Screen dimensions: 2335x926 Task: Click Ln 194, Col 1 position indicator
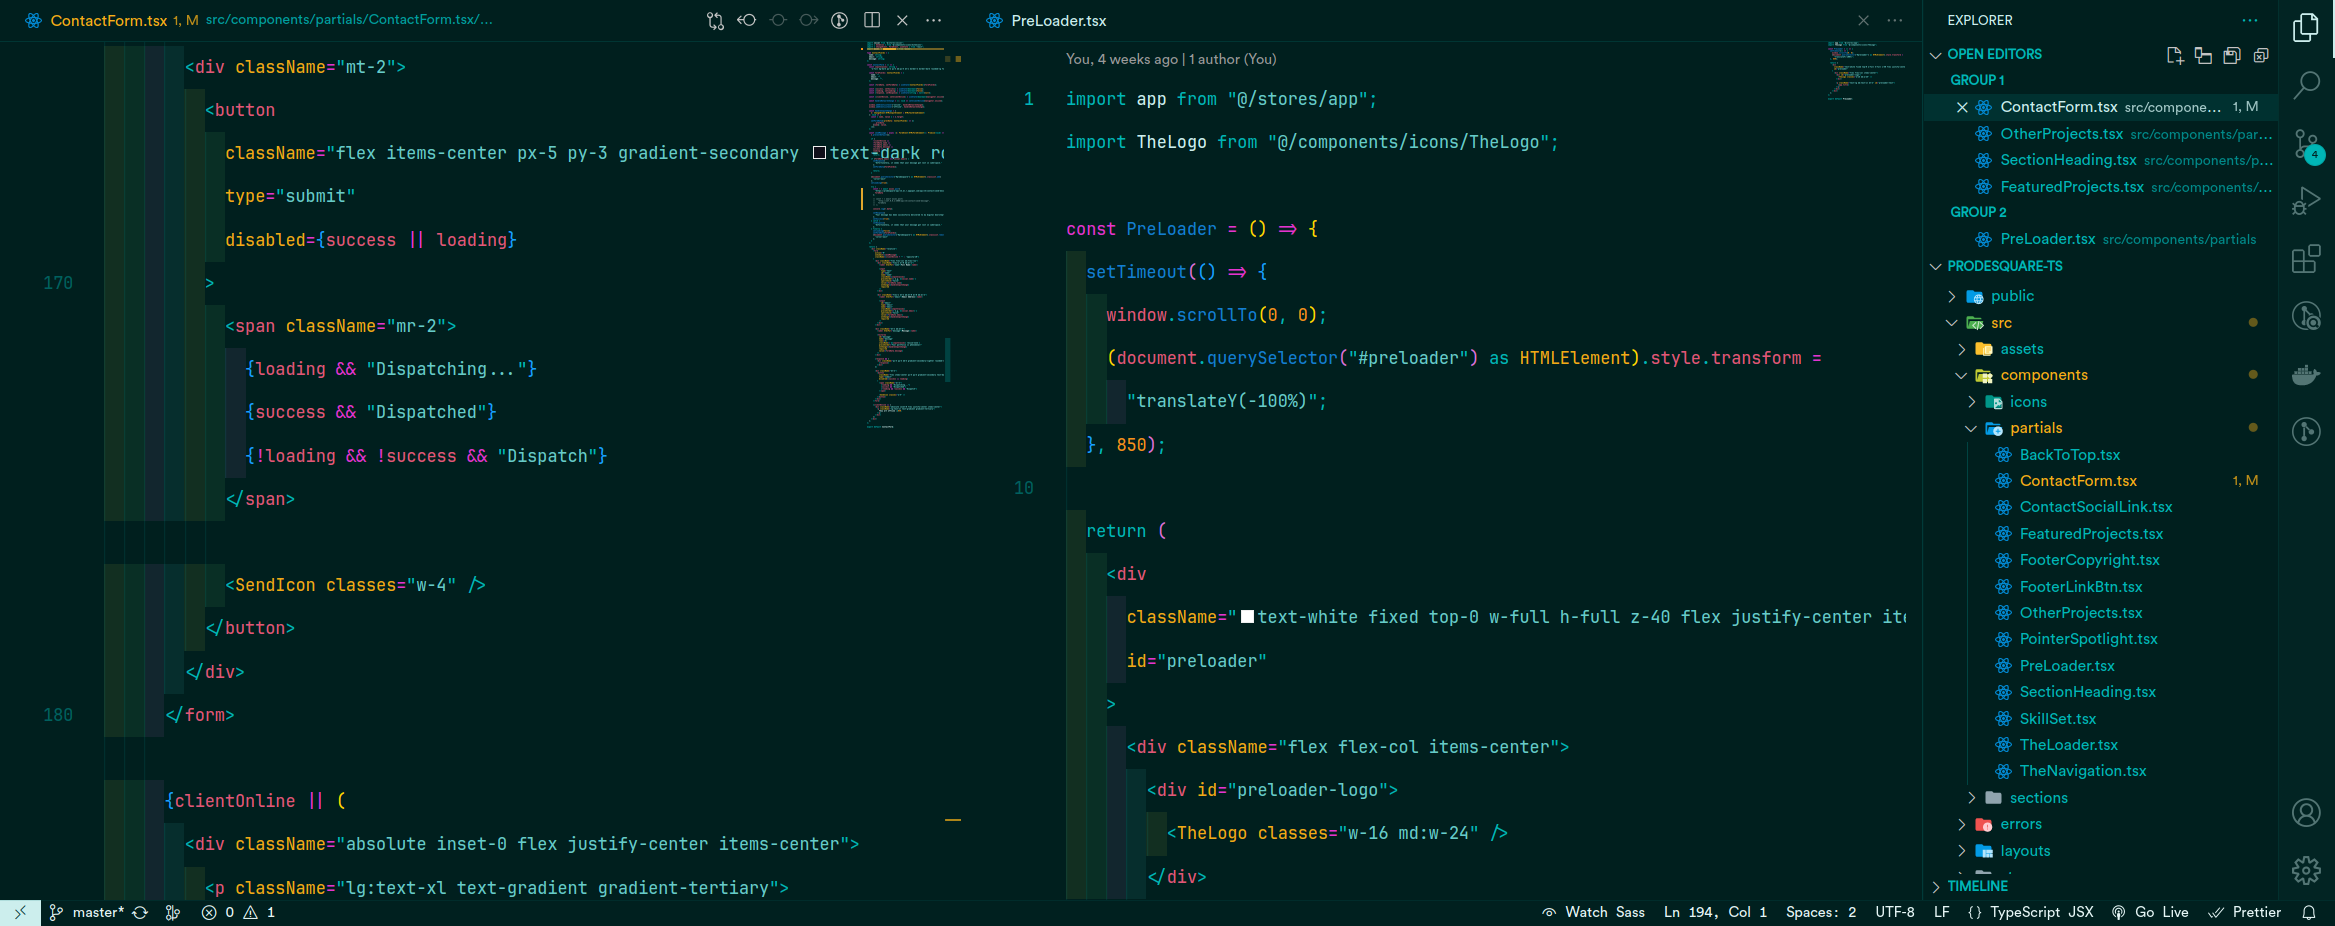(x=1715, y=912)
